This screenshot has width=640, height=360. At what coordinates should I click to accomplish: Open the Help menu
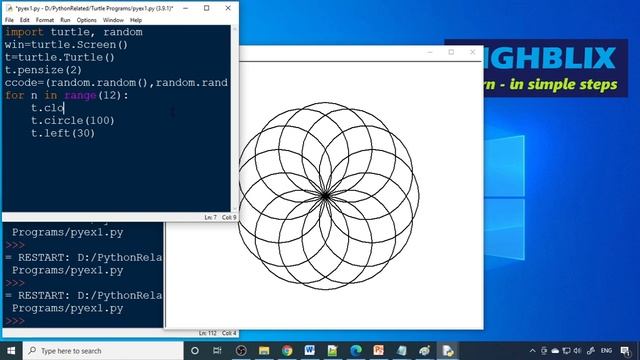point(136,20)
